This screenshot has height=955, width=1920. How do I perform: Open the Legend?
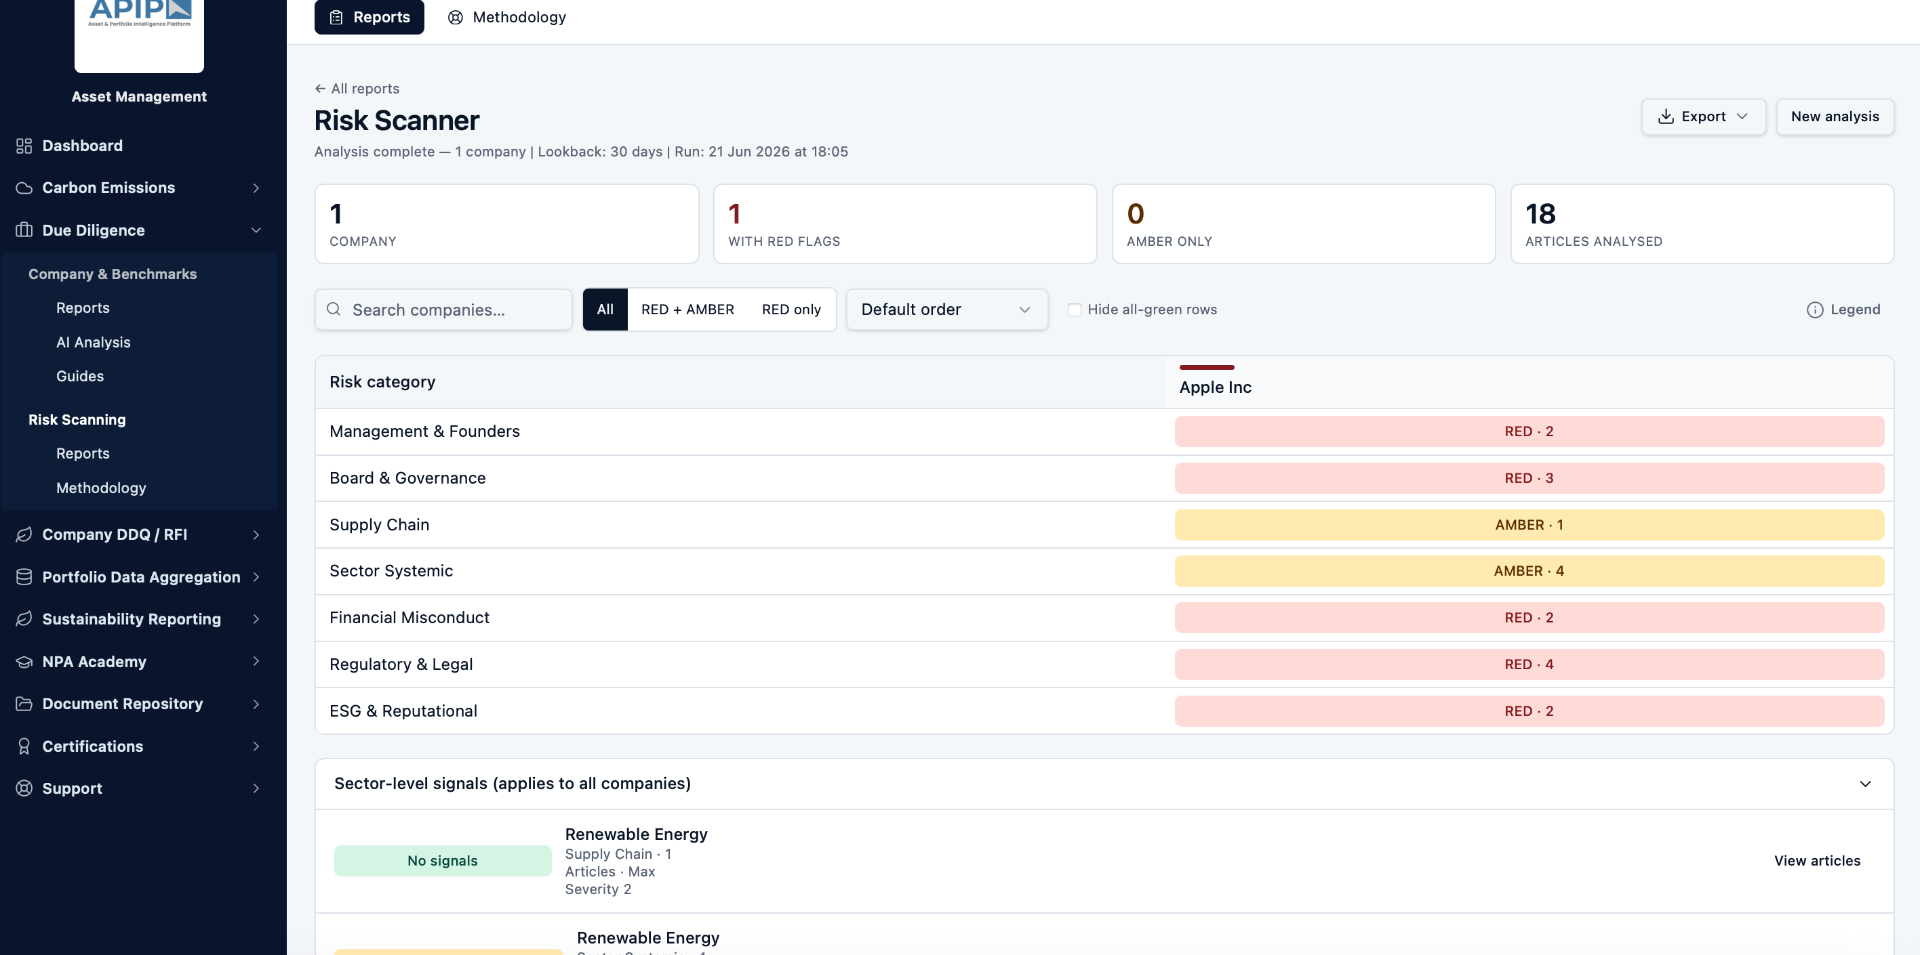(1844, 310)
